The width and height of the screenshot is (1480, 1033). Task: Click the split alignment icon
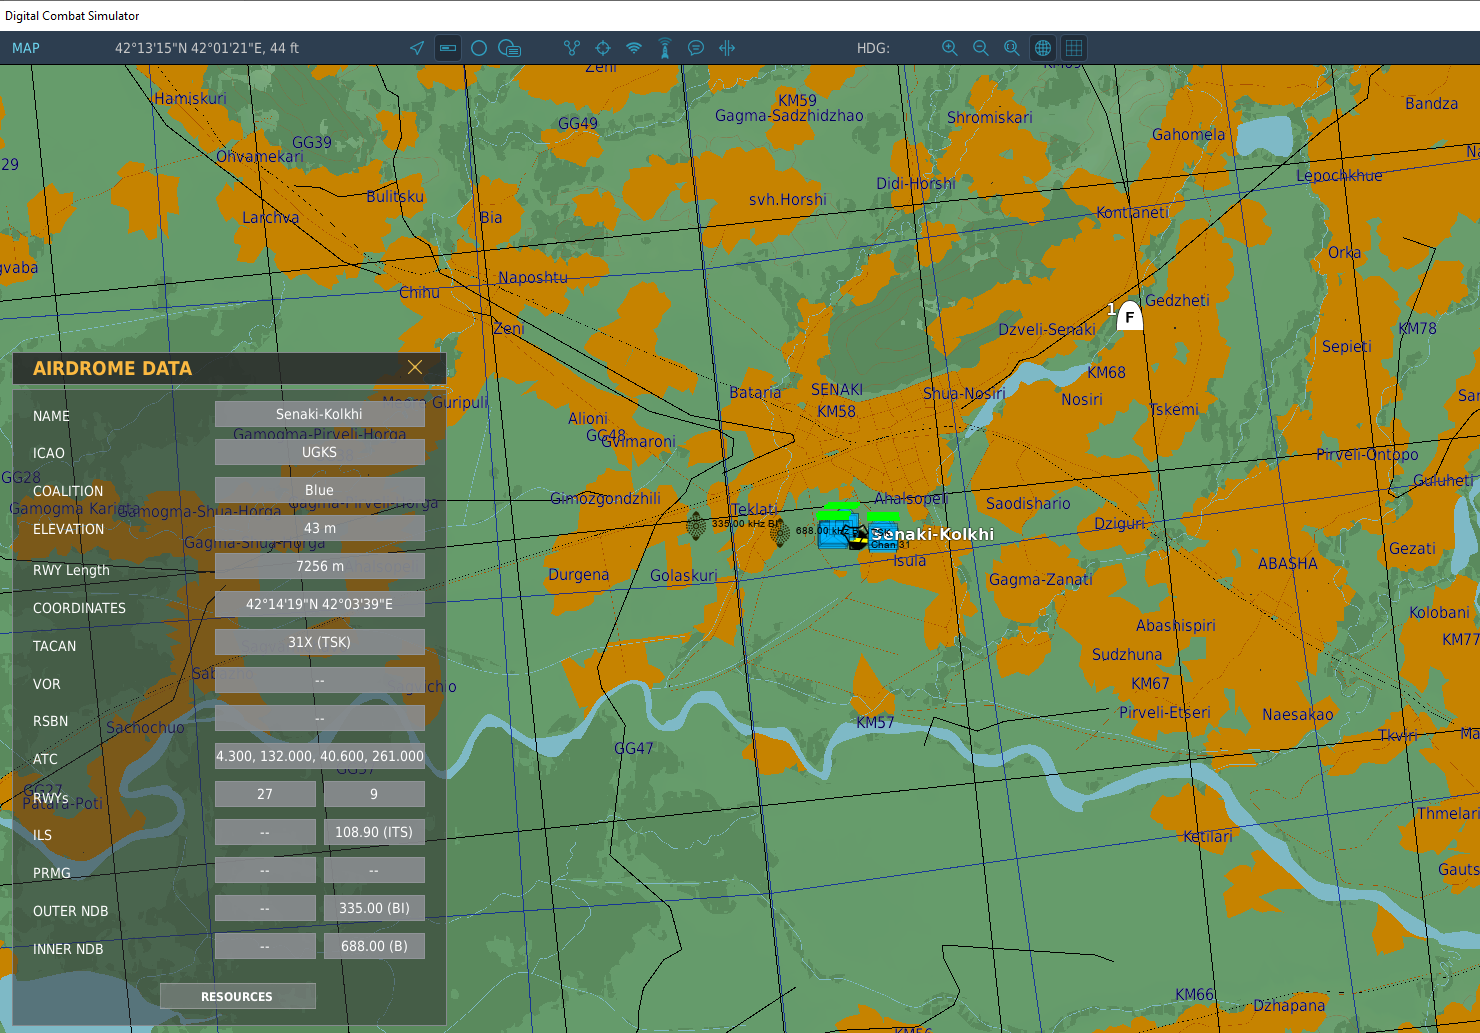point(727,48)
